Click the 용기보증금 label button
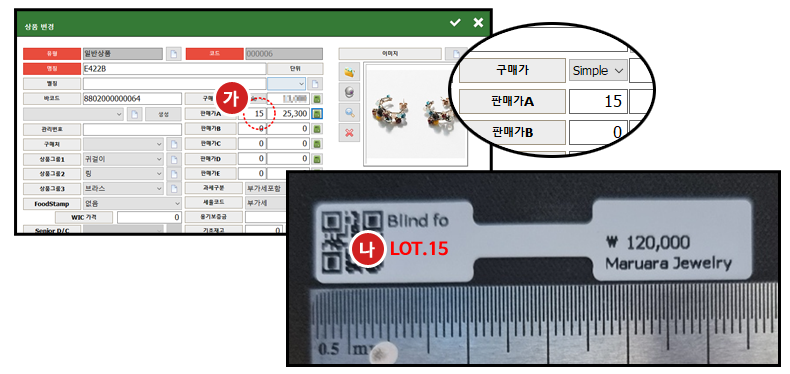Viewport: 790px width, 374px height. click(x=214, y=217)
